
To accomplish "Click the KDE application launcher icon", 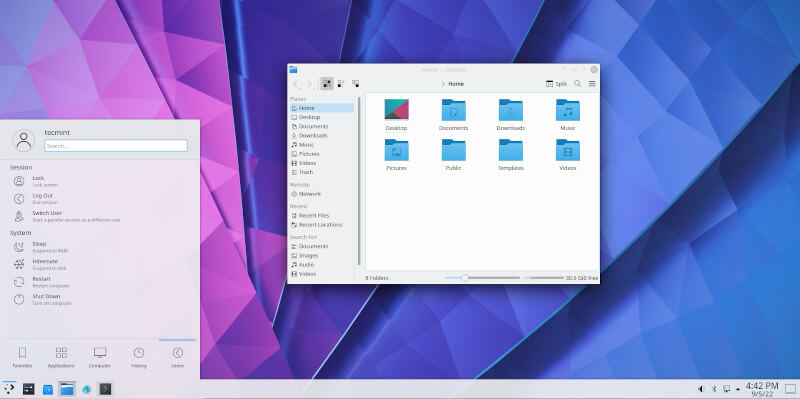I will 9,389.
